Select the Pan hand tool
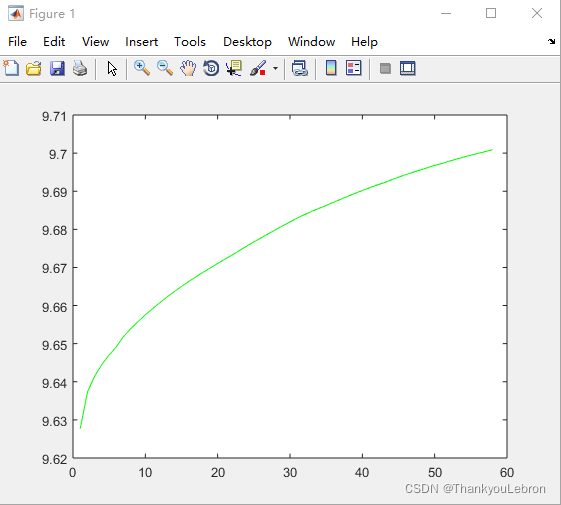This screenshot has width=561, height=505. click(x=188, y=68)
